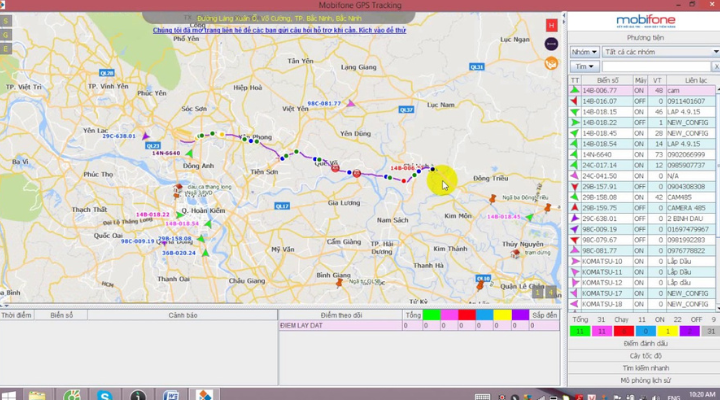Open Word from the taskbar
This screenshot has width=720, height=400.
[x=171, y=395]
